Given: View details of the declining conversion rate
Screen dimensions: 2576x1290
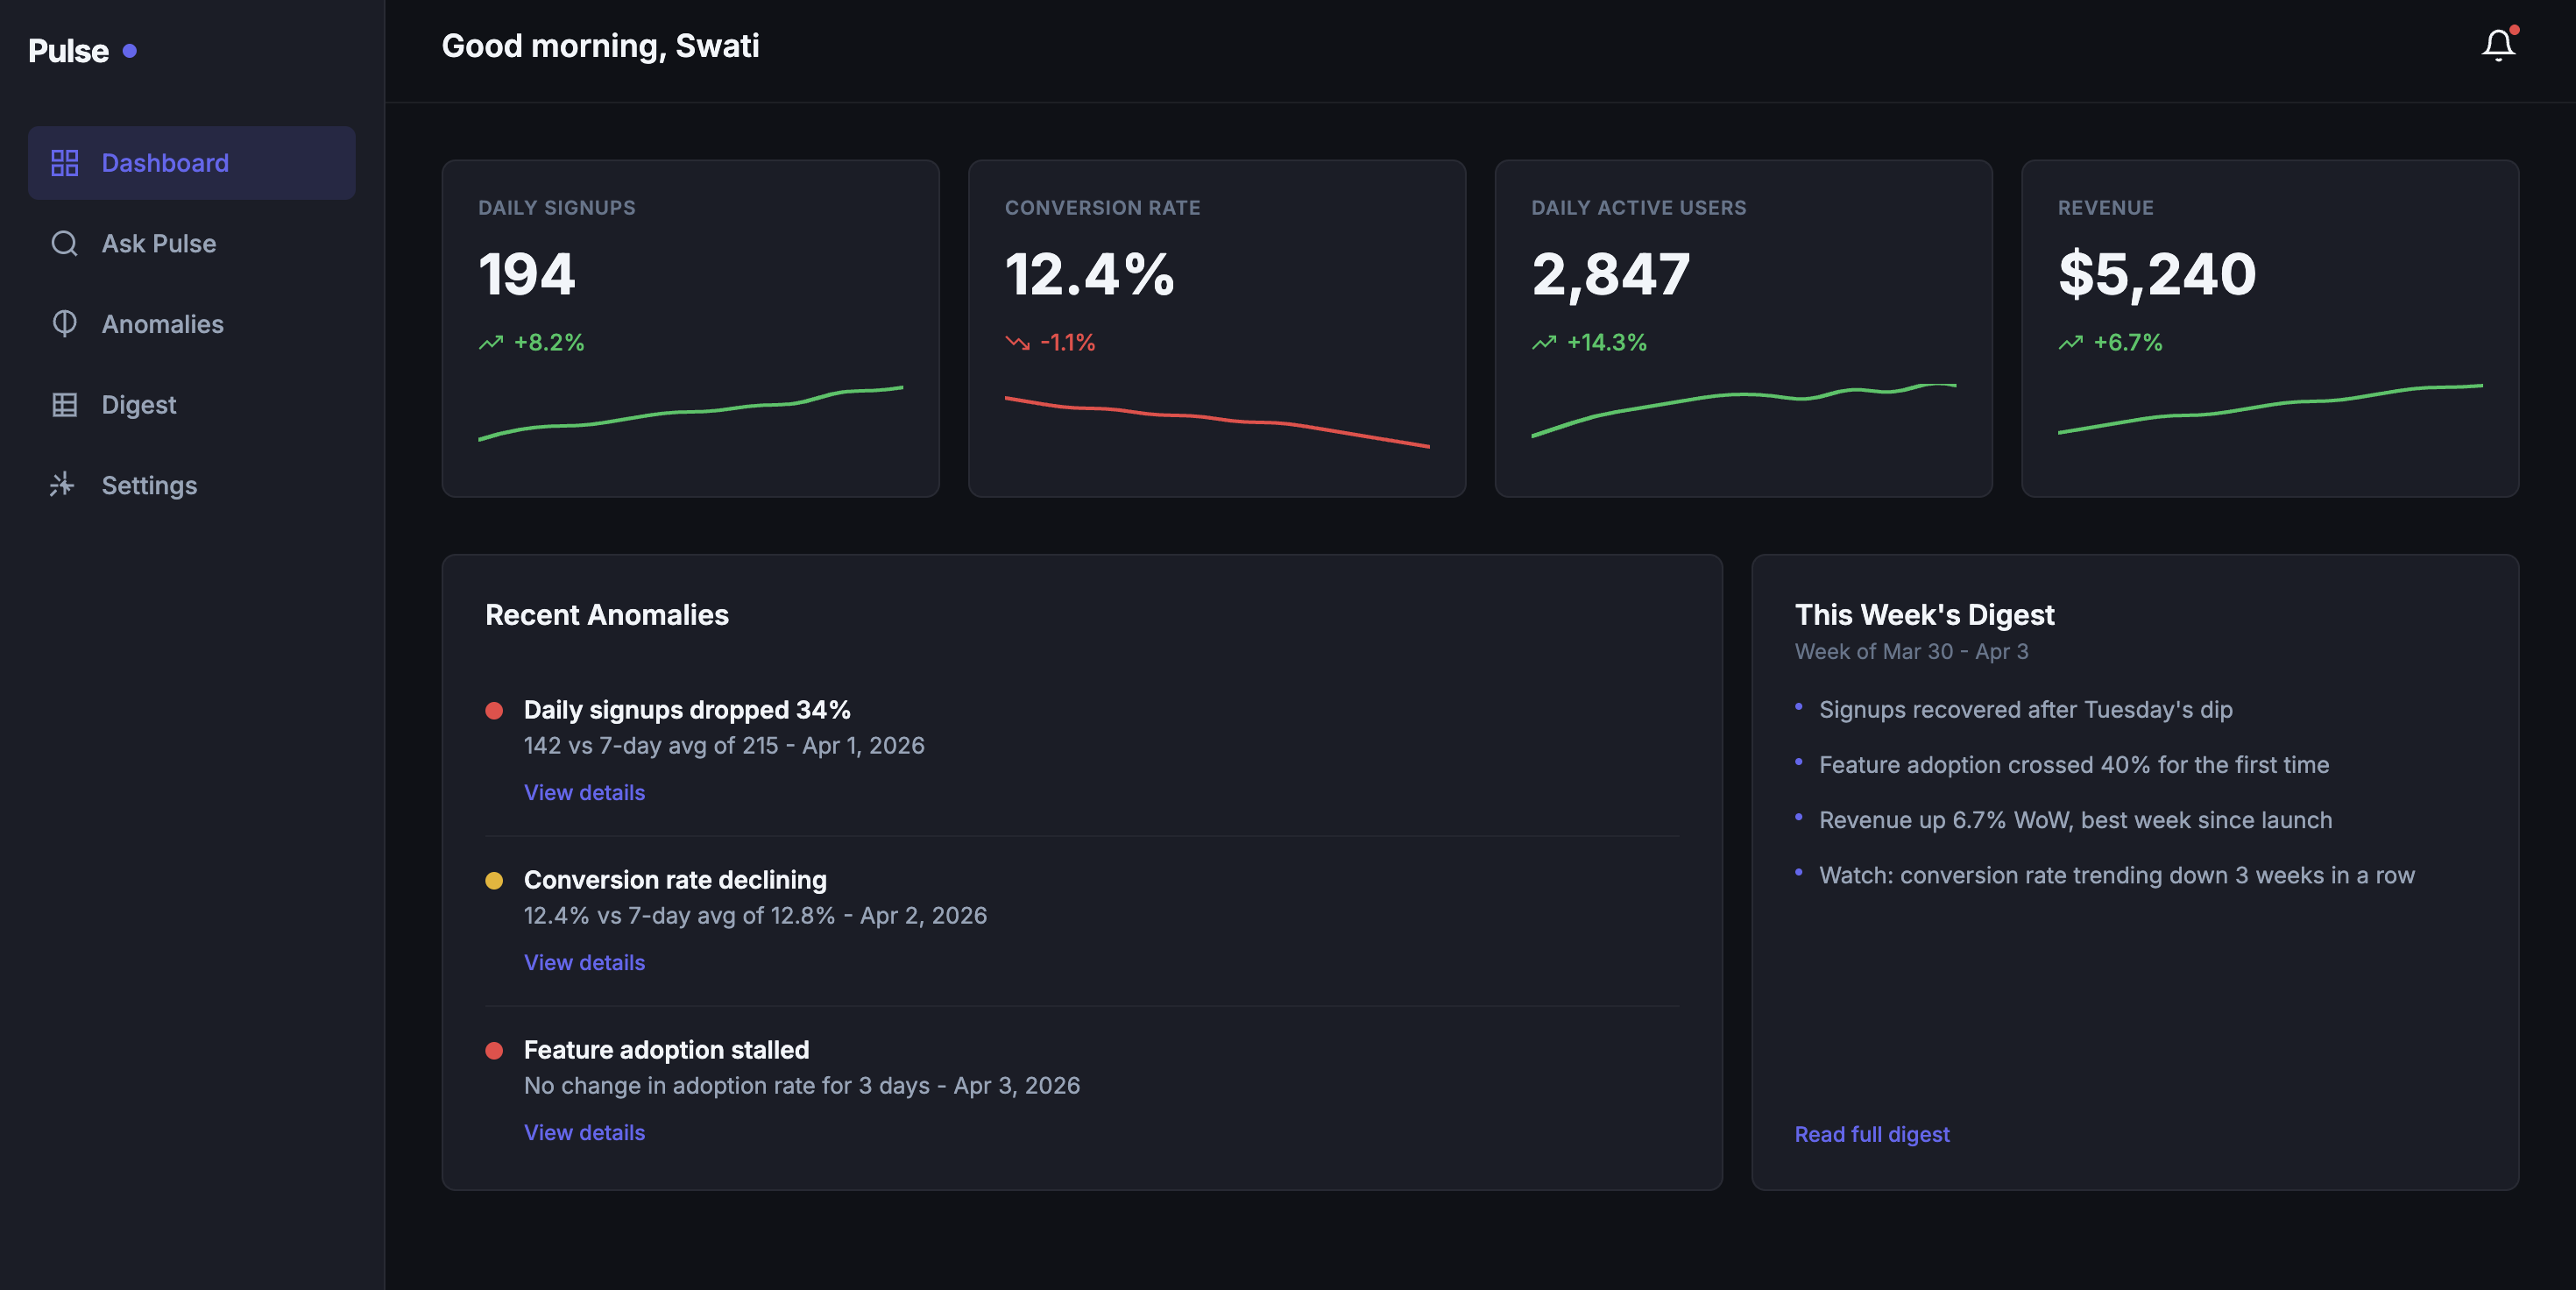Looking at the screenshot, I should [x=584, y=962].
